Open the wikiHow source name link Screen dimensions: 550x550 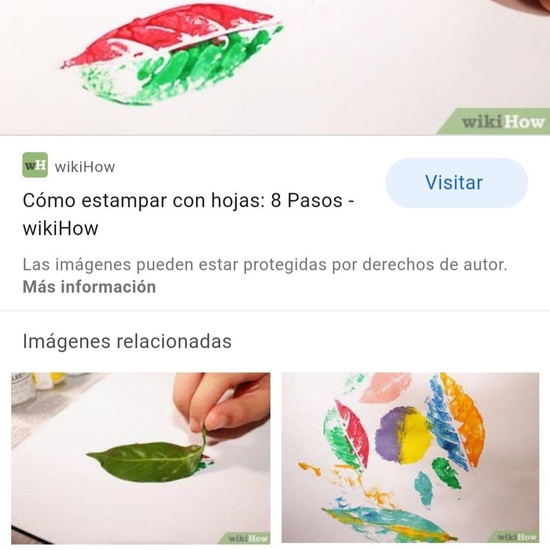(x=85, y=167)
